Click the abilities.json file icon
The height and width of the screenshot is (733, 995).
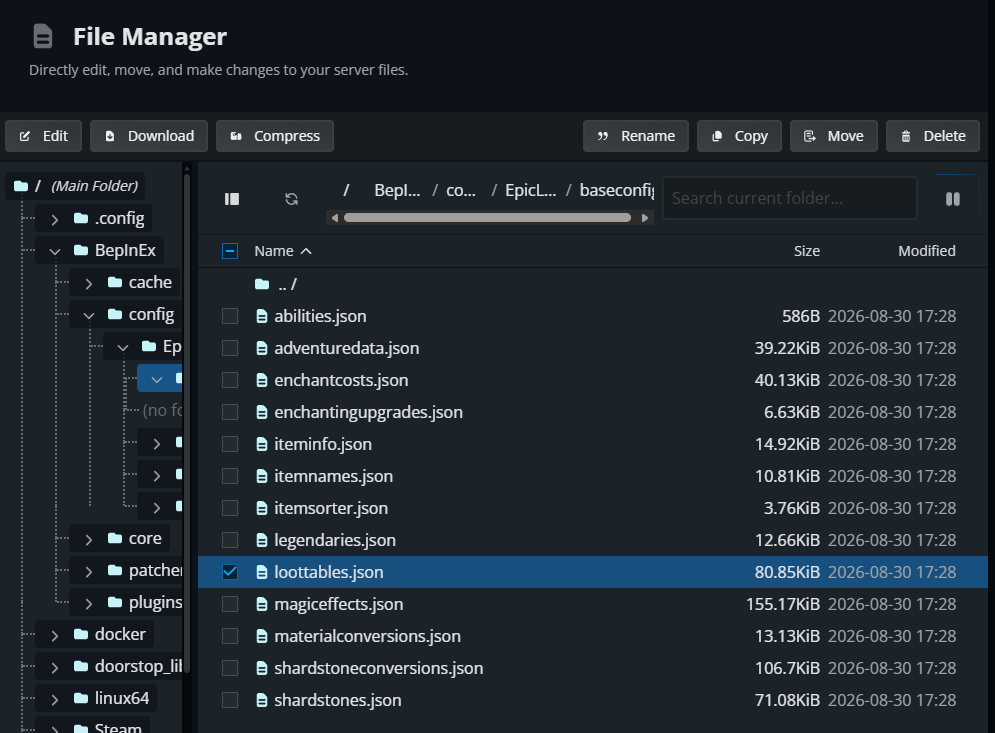[261, 316]
